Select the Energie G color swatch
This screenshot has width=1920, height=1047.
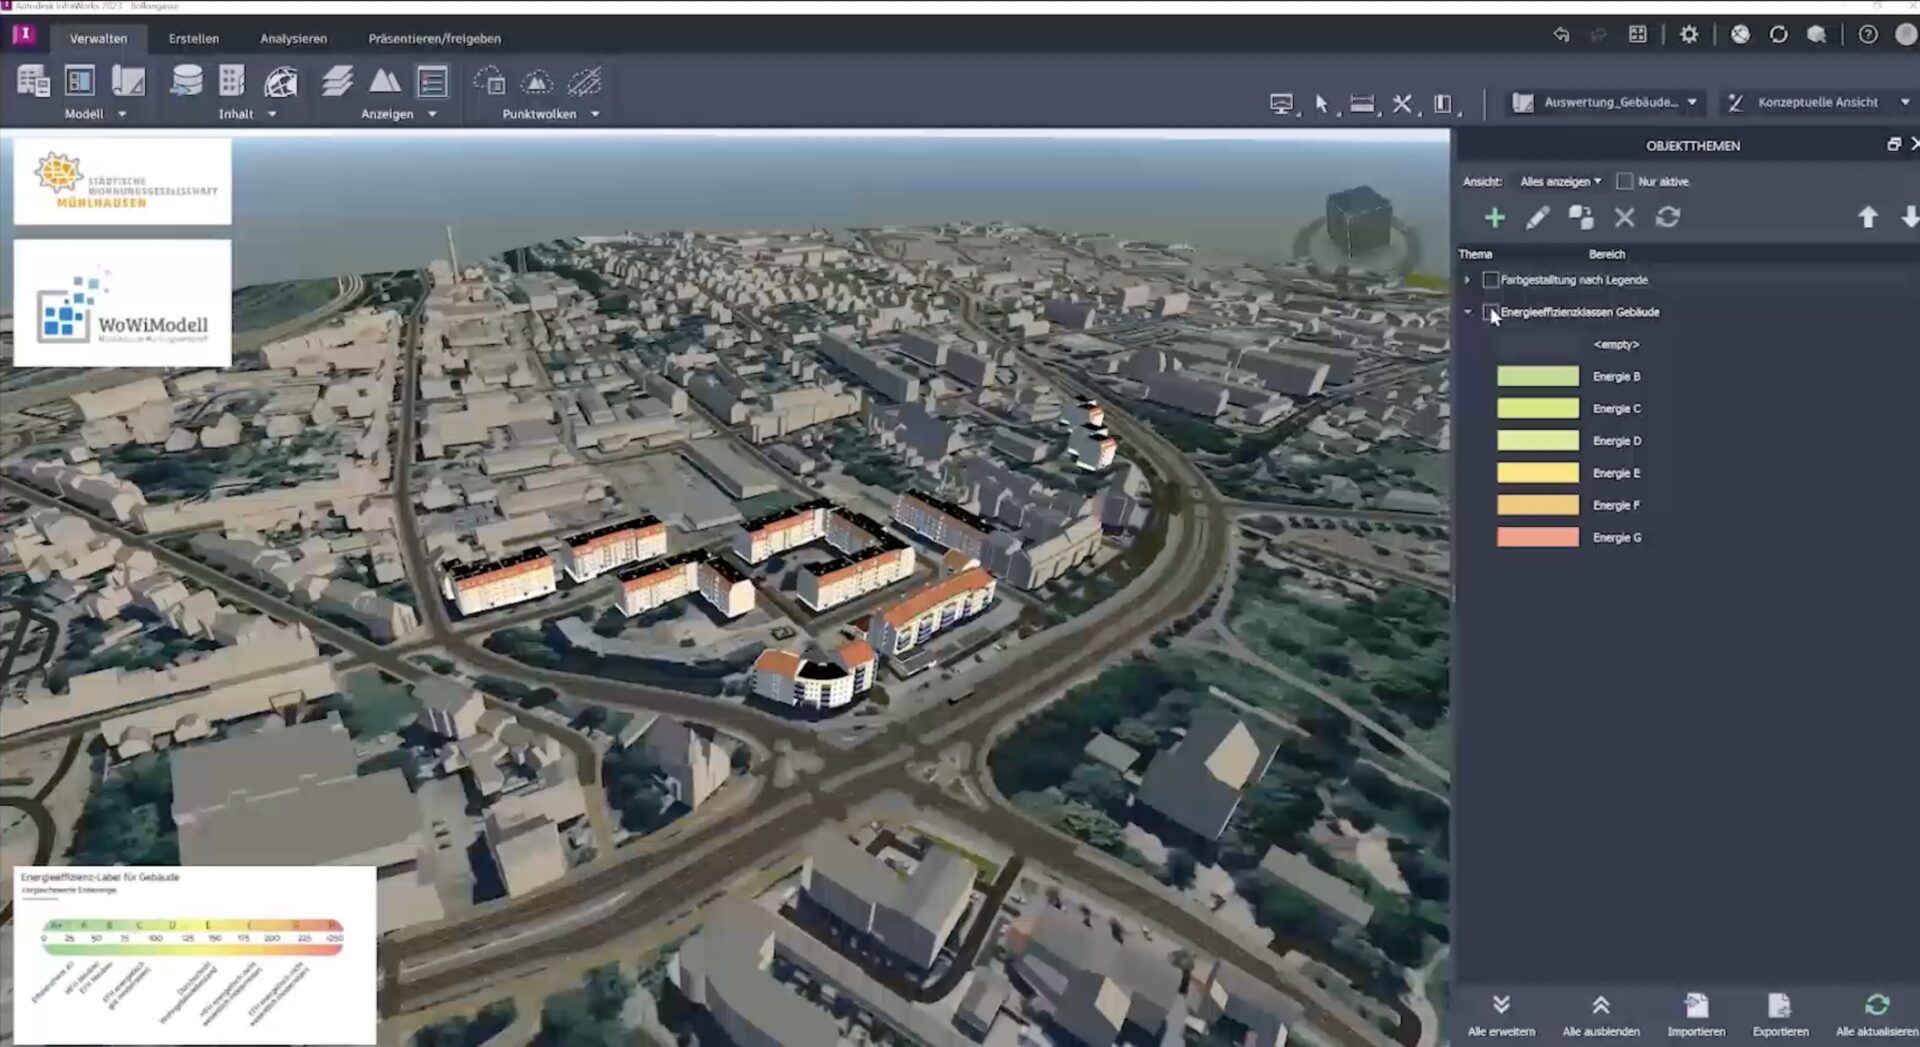pyautogui.click(x=1537, y=538)
